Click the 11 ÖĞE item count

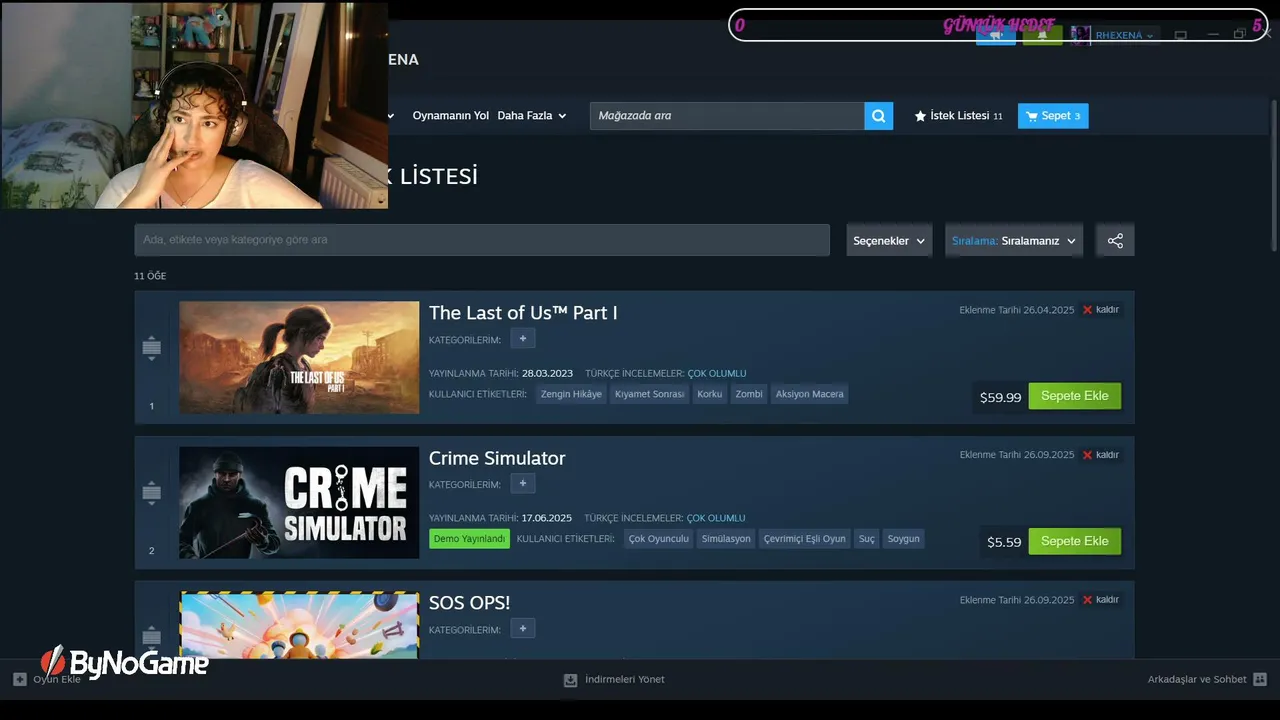coord(150,276)
